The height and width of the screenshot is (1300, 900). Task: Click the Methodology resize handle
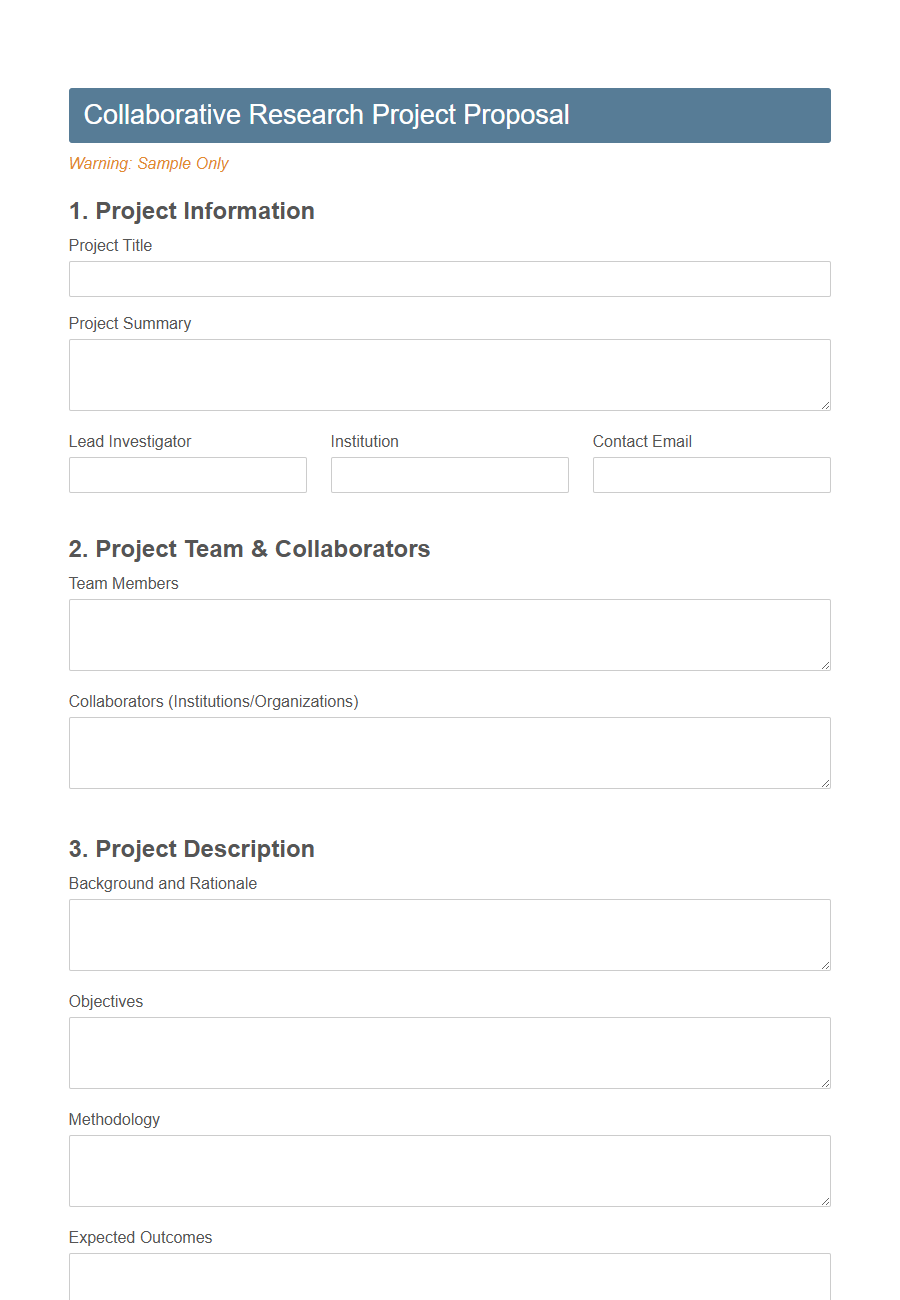pyautogui.click(x=825, y=1199)
